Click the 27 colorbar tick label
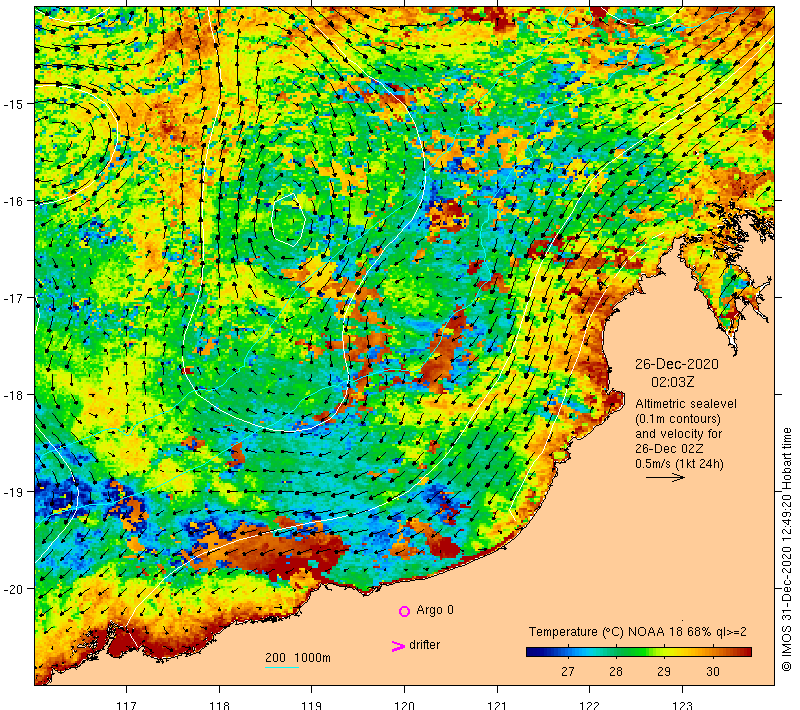800x710 pixels. 568,672
